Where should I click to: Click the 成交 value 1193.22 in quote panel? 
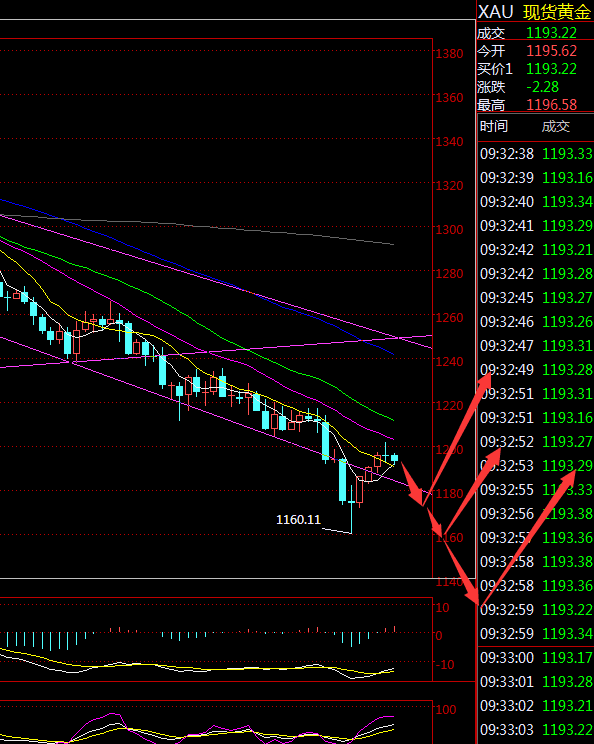(551, 33)
